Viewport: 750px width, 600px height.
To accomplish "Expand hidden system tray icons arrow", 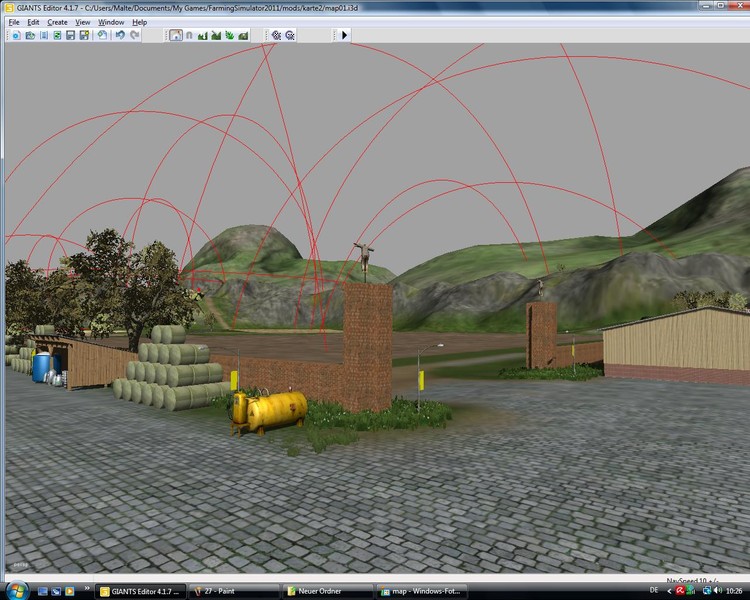I will point(669,591).
